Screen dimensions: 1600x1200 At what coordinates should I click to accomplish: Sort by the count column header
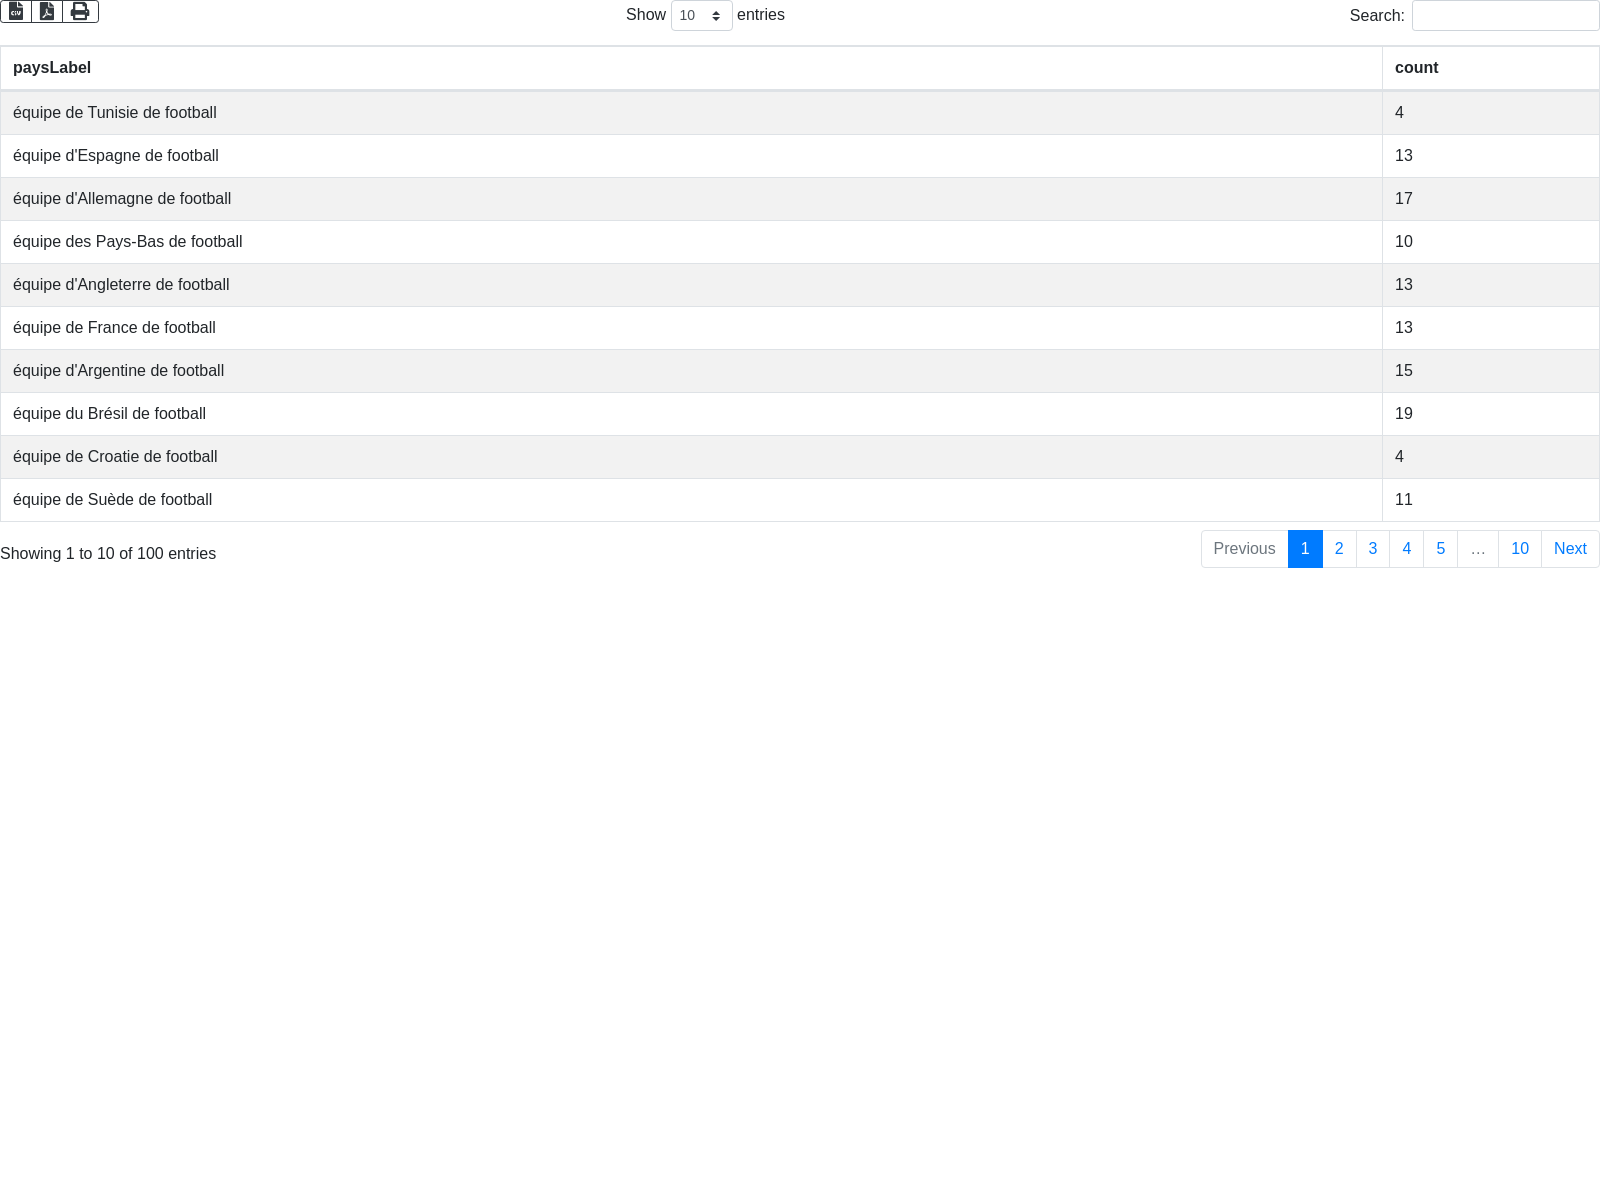1416,68
